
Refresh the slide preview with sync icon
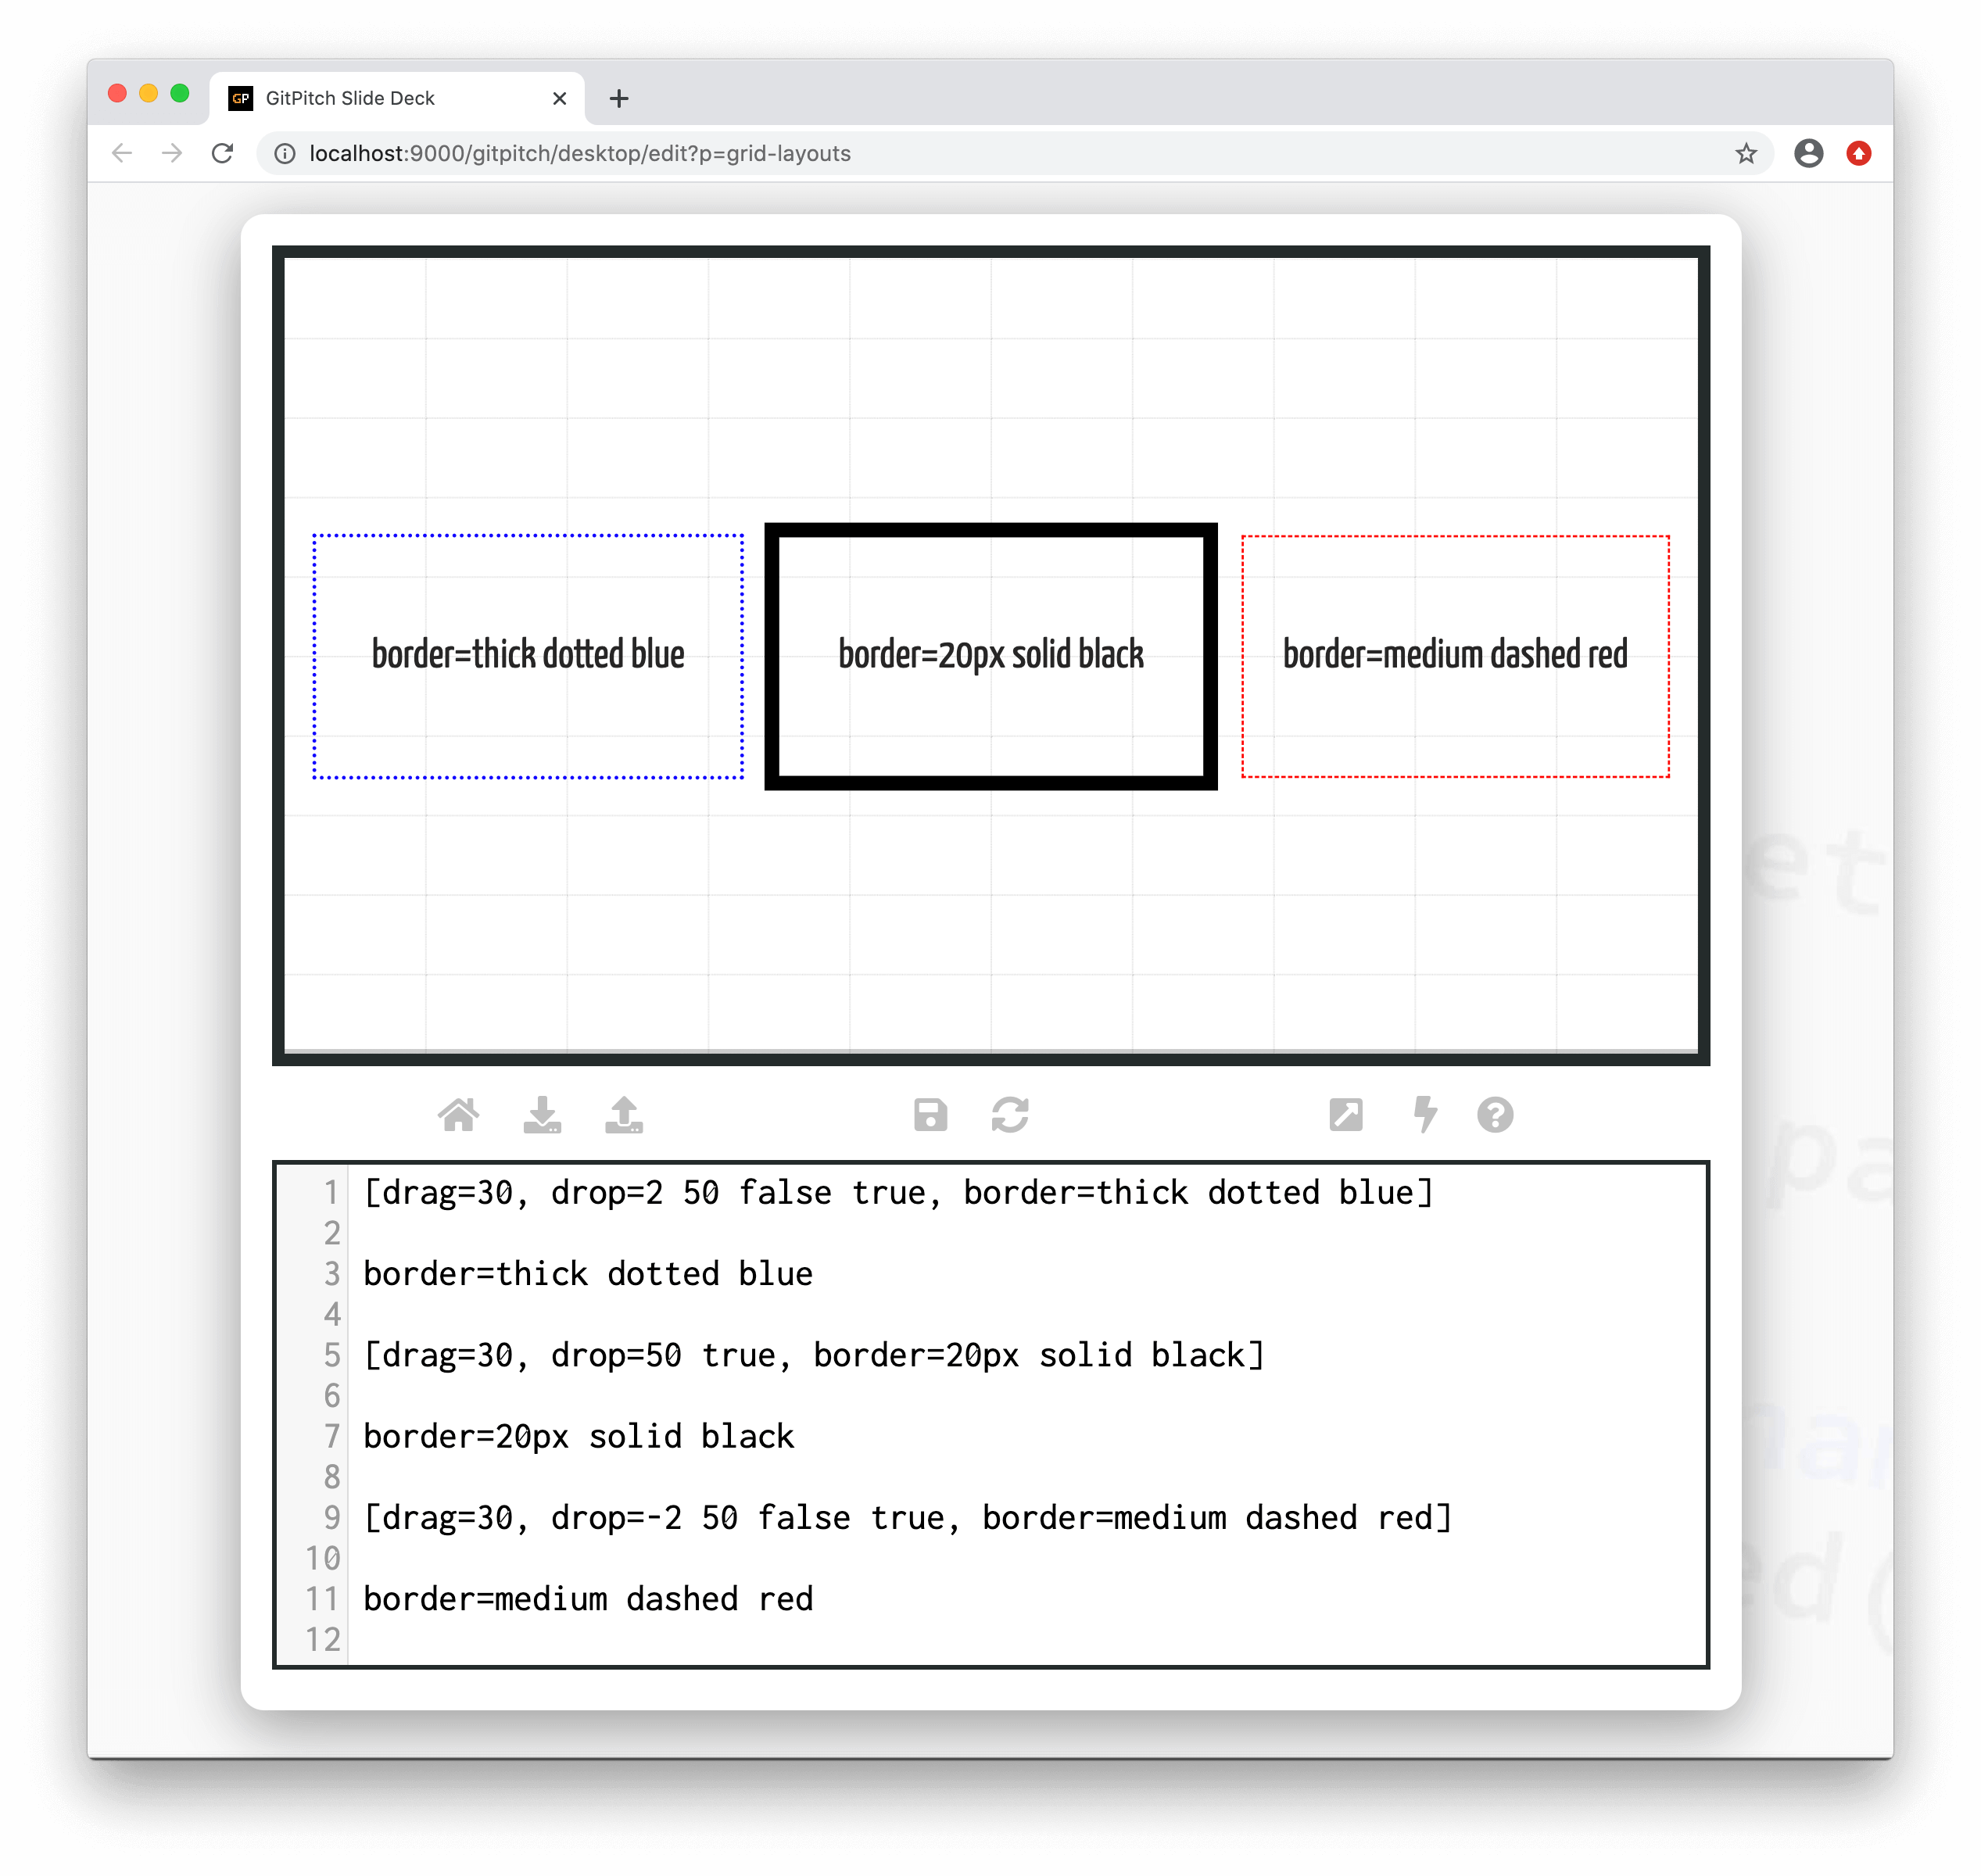click(x=1010, y=1114)
